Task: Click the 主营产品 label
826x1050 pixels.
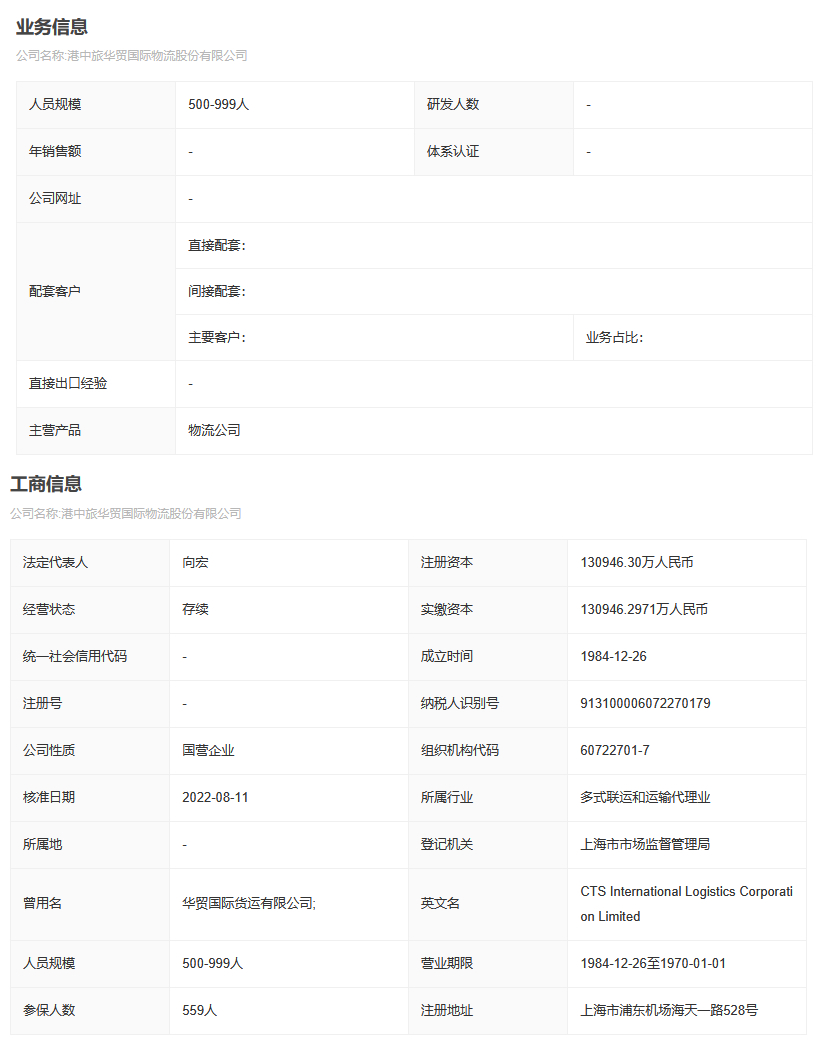Action: coord(55,431)
